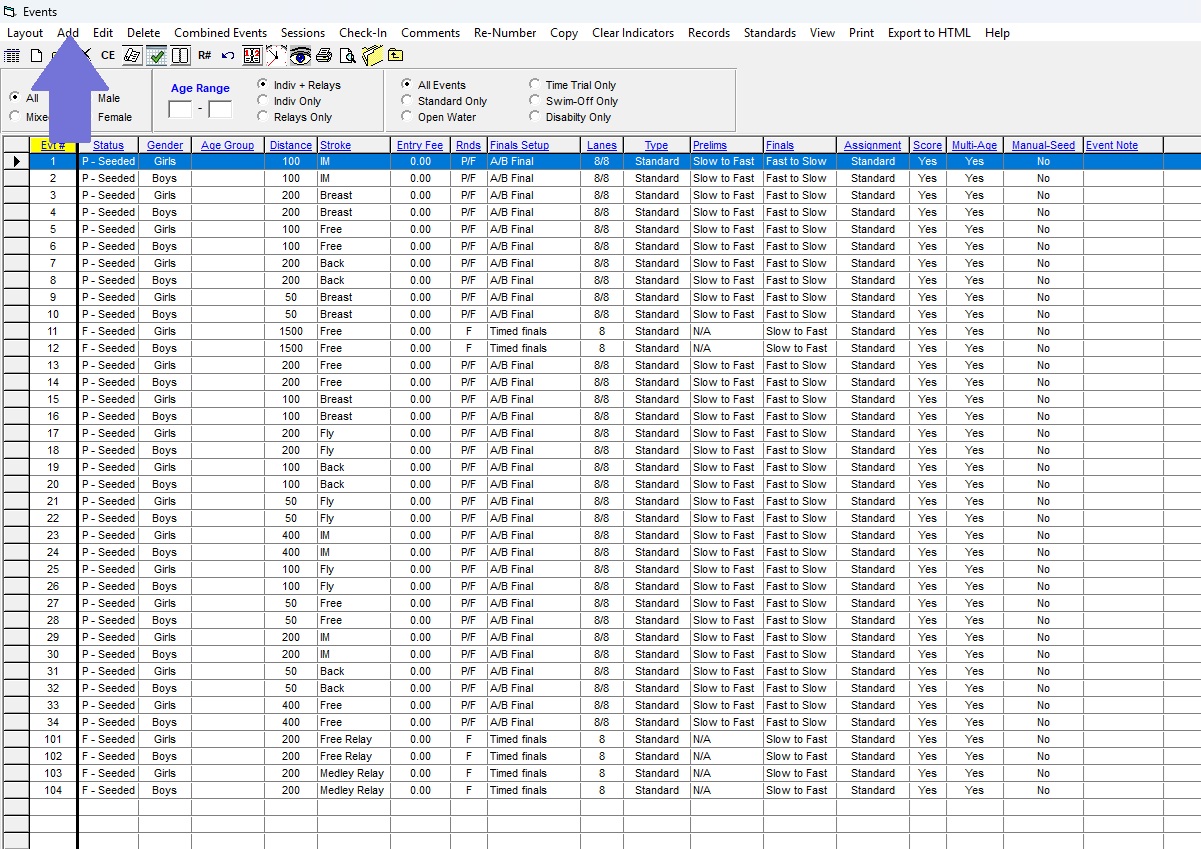The height and width of the screenshot is (849, 1201).
Task: Select event 101 Free Relay stroke cell
Action: coord(354,739)
